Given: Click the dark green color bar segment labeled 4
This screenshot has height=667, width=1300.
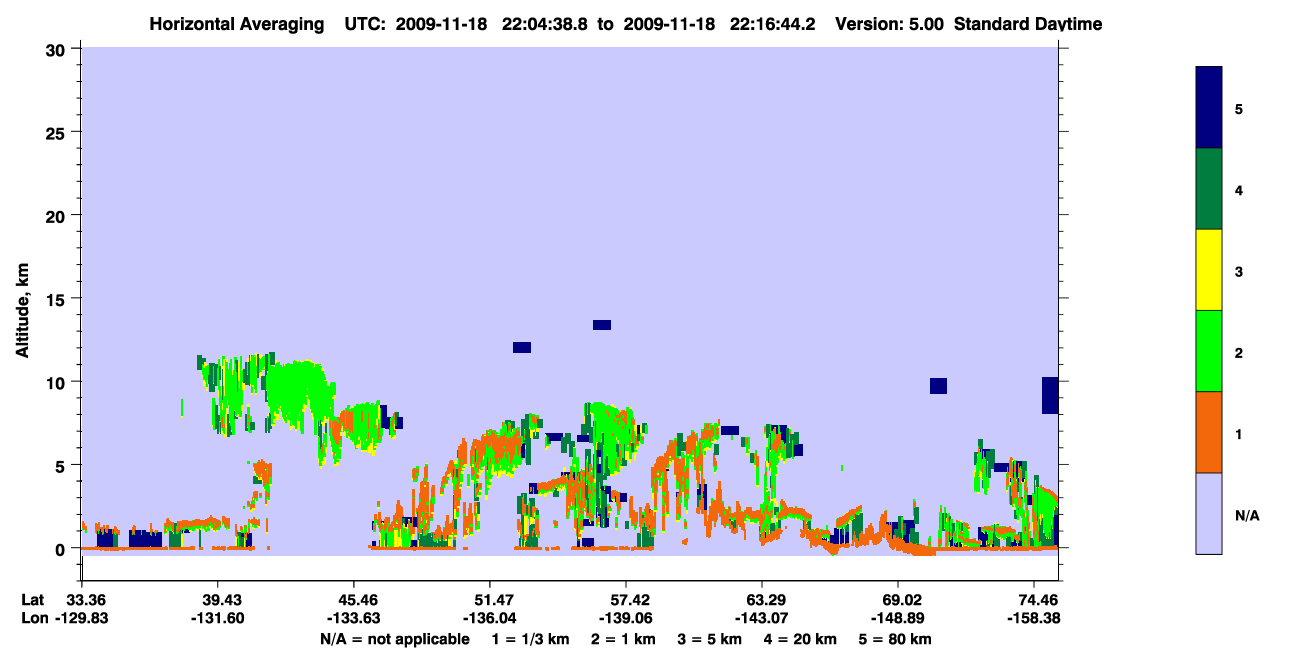Looking at the screenshot, I should [1209, 189].
